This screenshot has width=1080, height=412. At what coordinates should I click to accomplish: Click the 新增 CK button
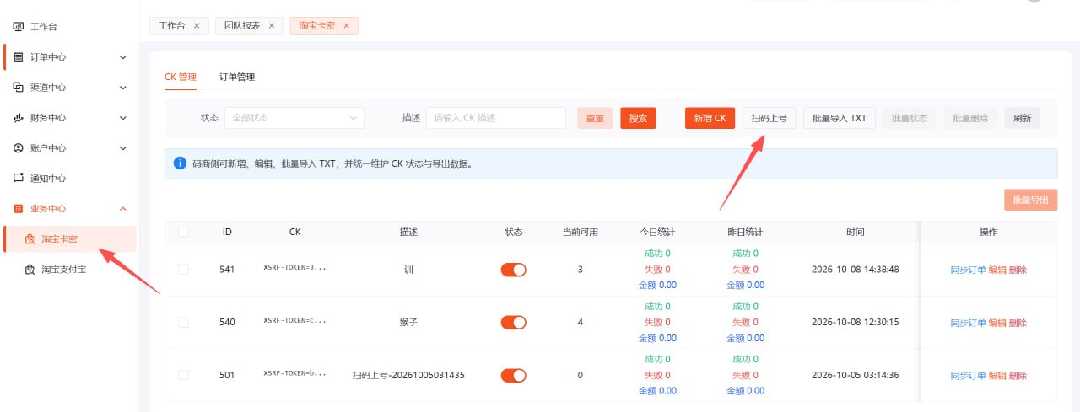pos(710,118)
